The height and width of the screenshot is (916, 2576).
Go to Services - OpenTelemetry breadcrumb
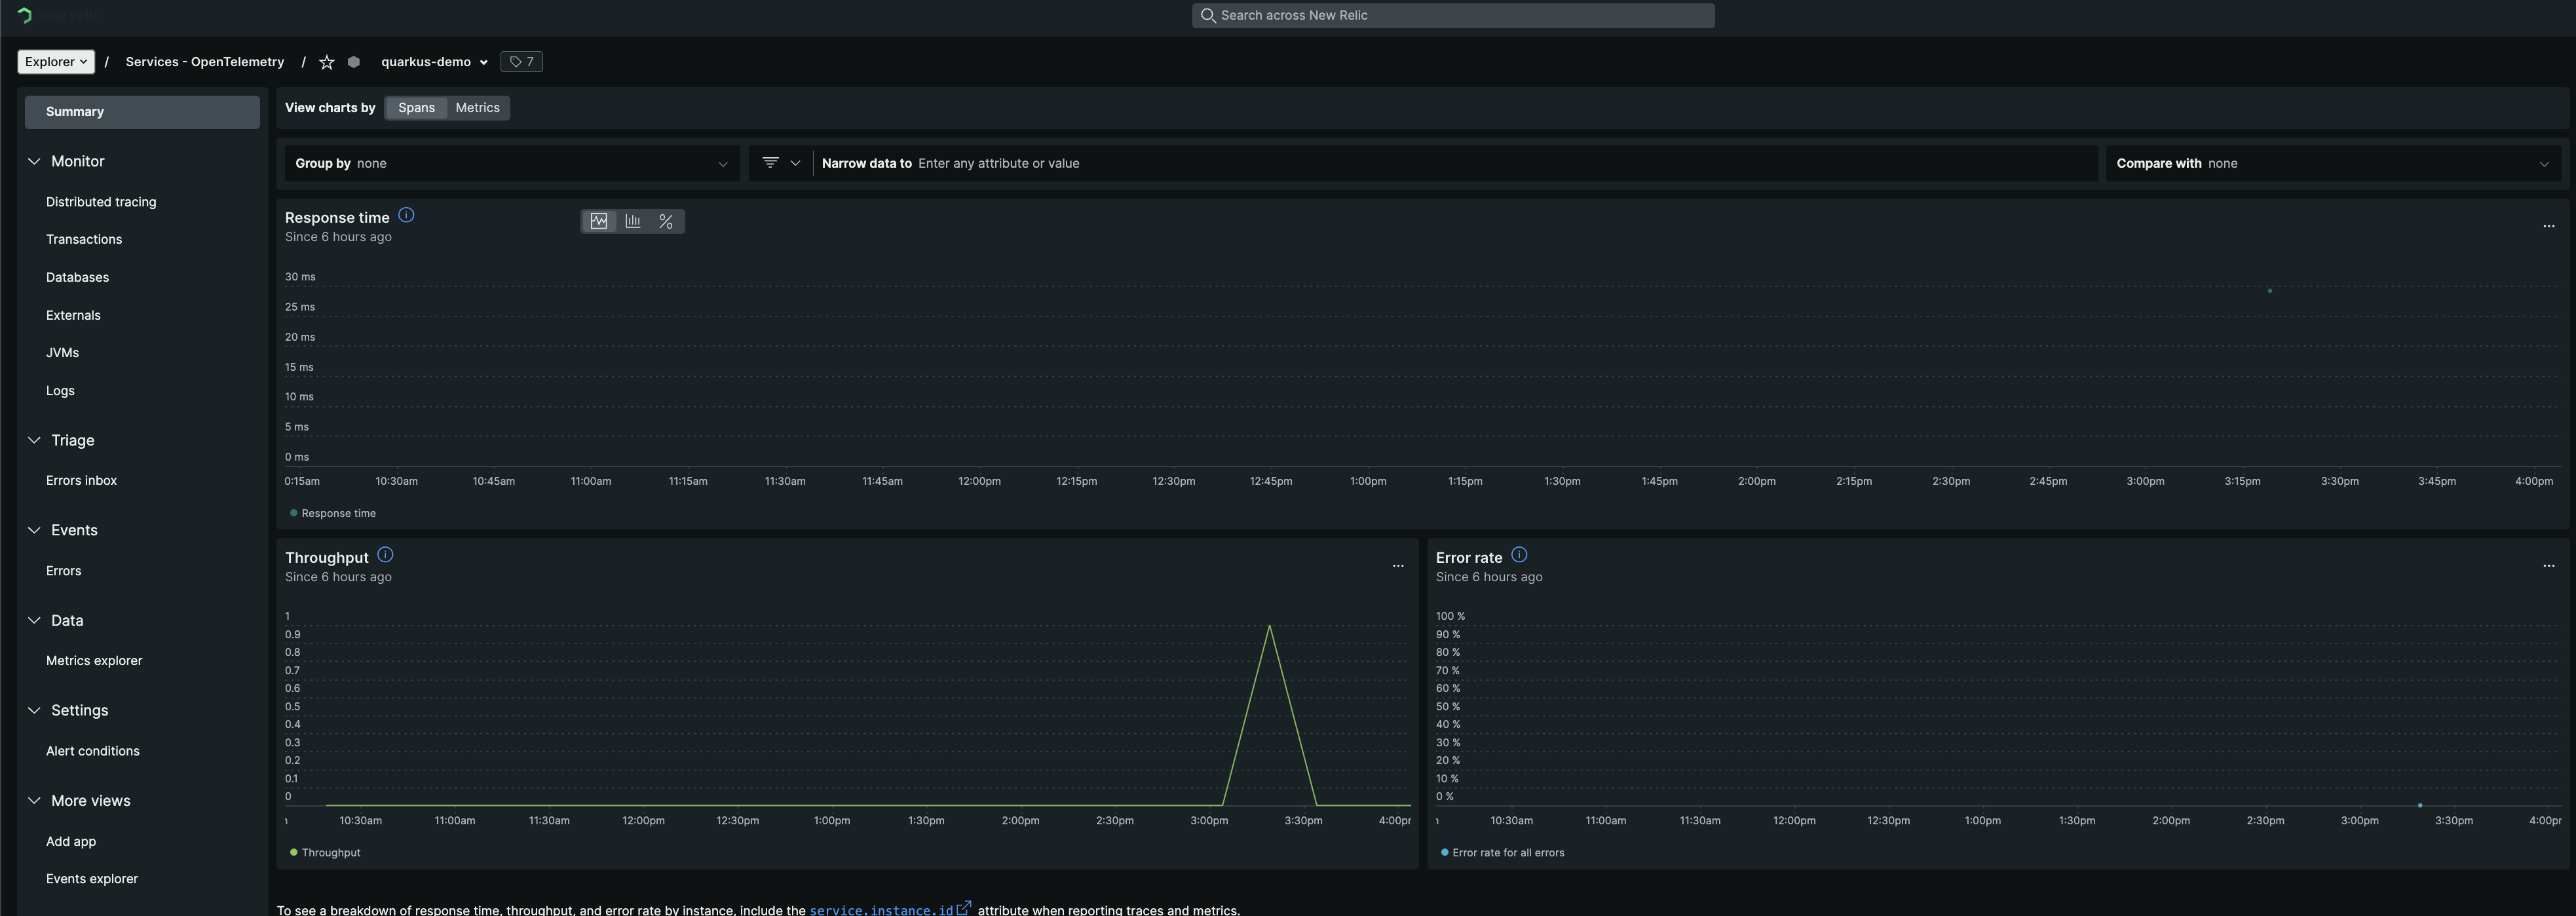[205, 62]
